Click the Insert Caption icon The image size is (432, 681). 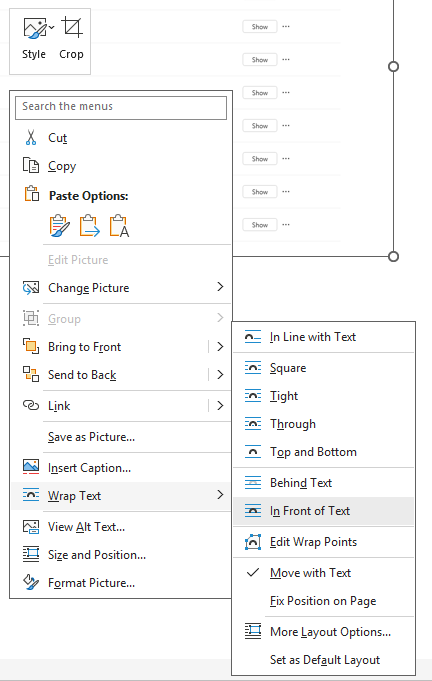pos(31,467)
